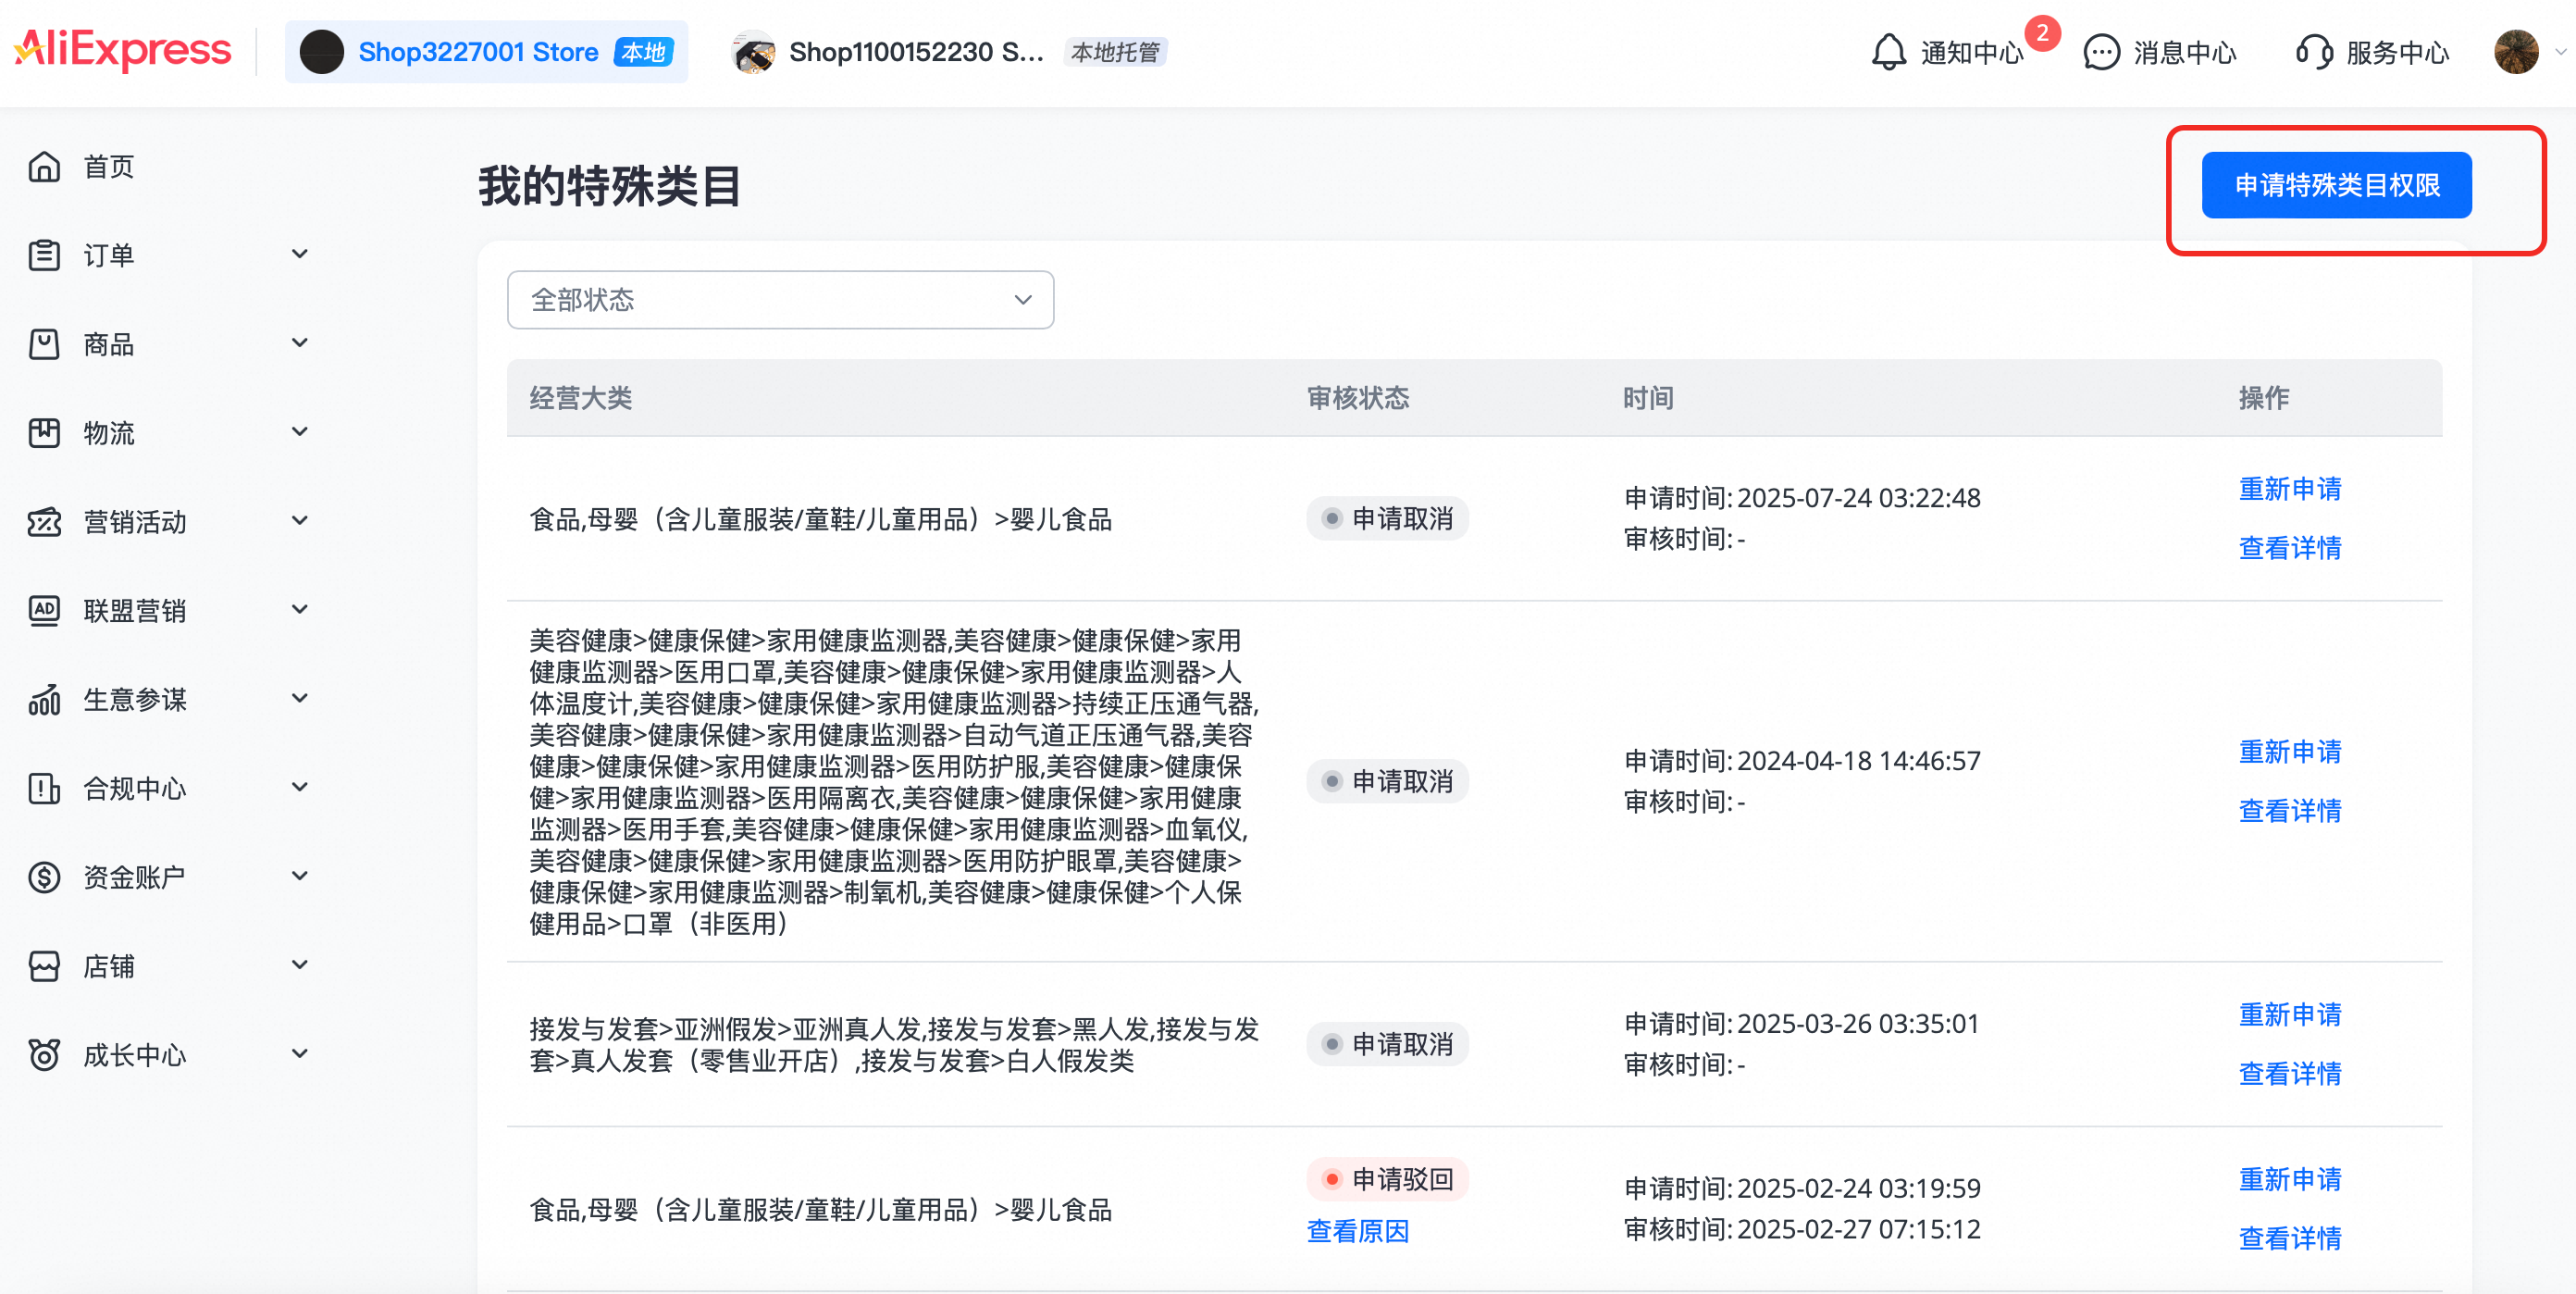The image size is (2576, 1294).
Task: Open the 全部状态 status filter dropdown
Action: pyautogui.click(x=780, y=300)
